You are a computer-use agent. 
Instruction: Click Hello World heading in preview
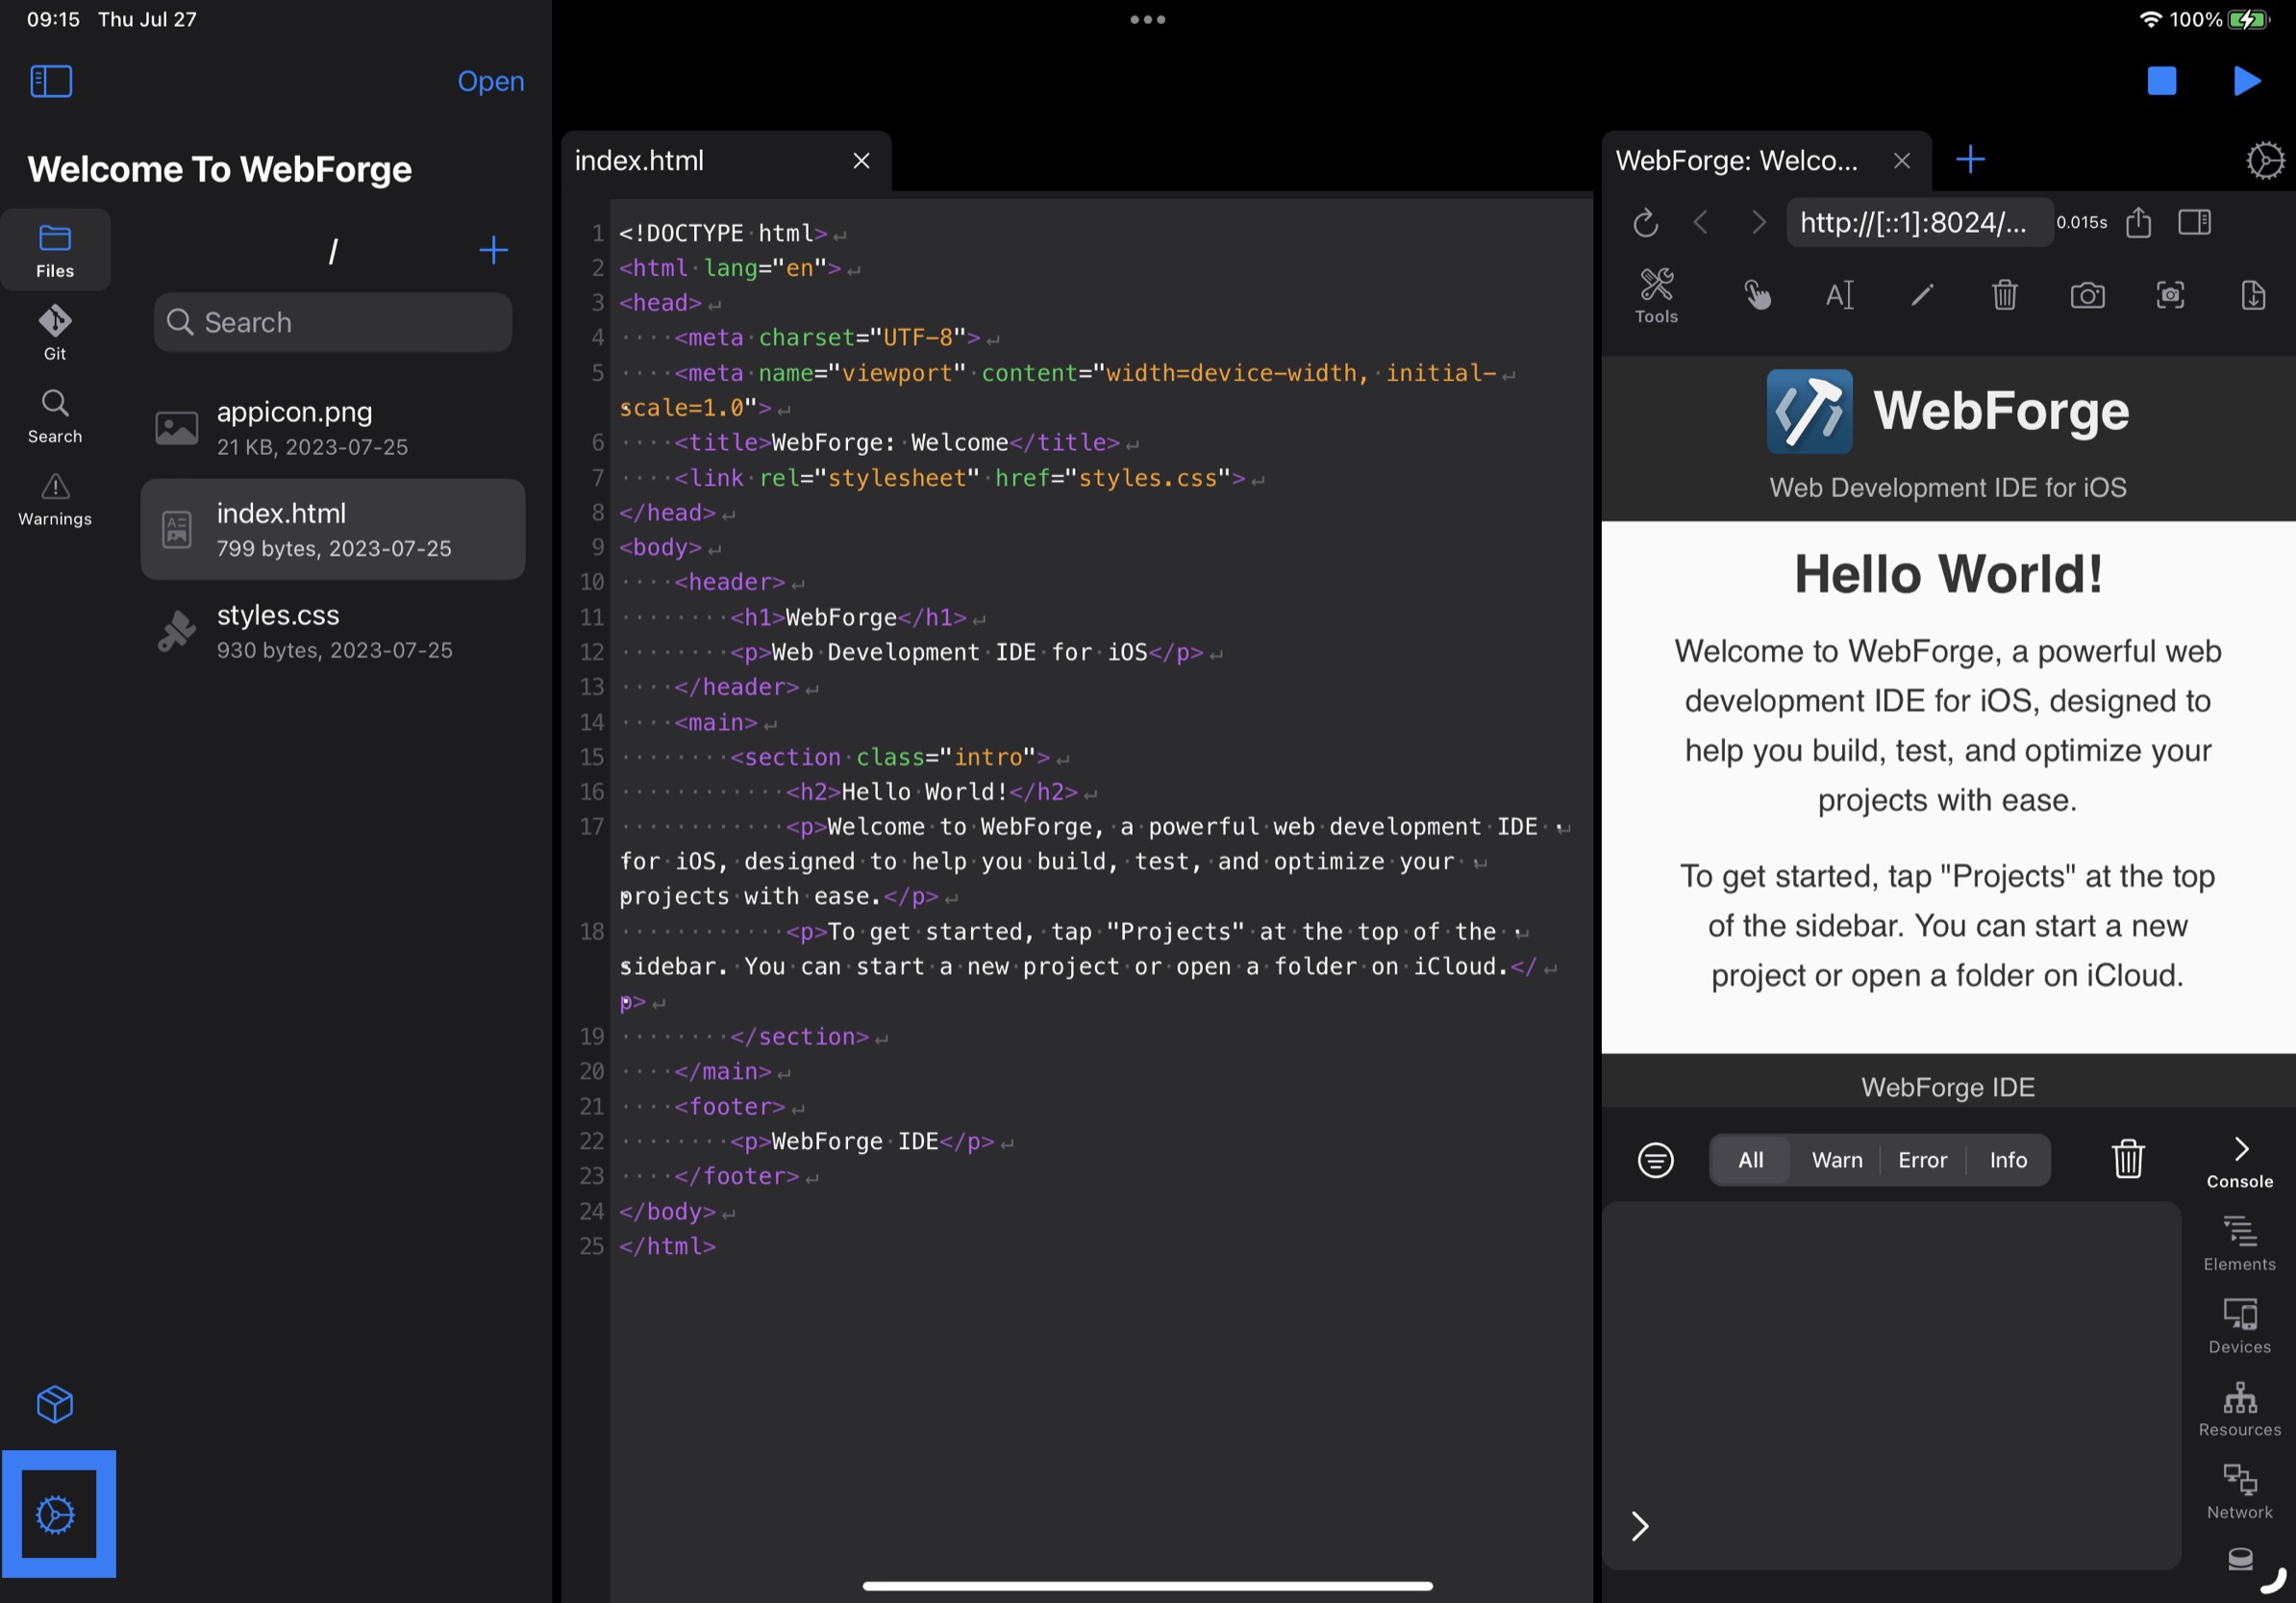click(x=1948, y=574)
